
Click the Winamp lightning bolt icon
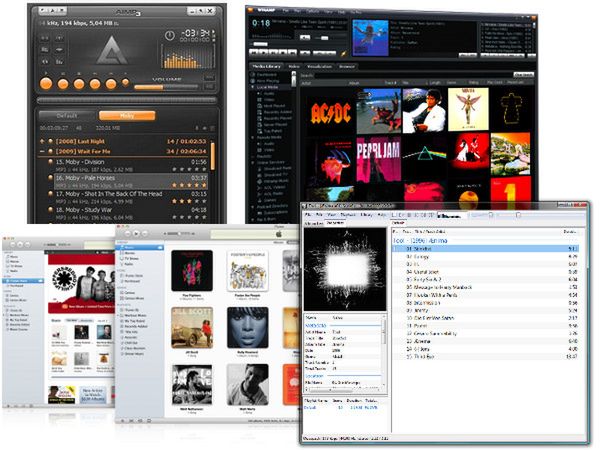point(343,54)
